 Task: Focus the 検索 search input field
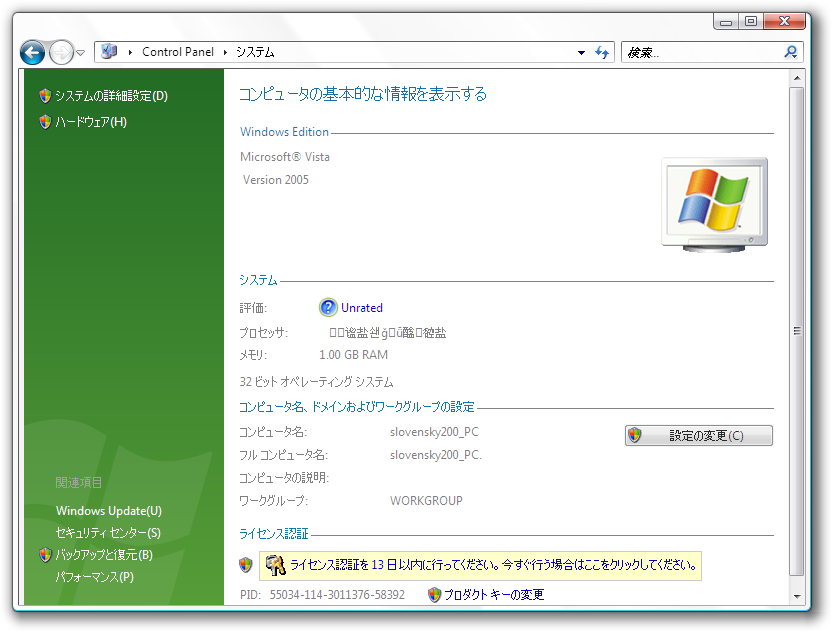click(x=700, y=52)
